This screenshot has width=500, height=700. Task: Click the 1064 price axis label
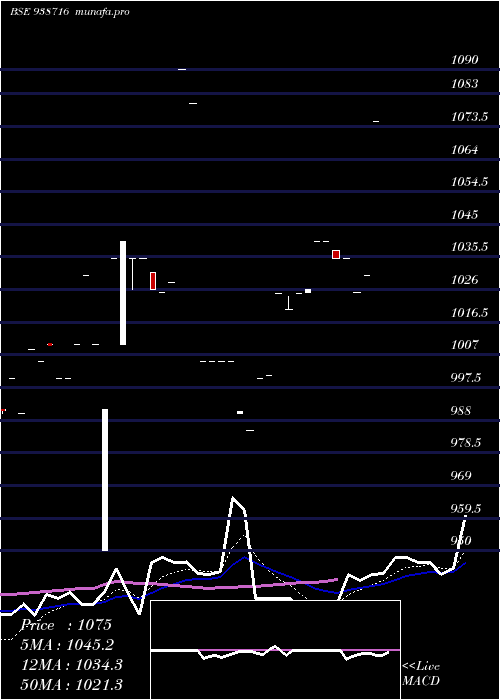coord(464,150)
